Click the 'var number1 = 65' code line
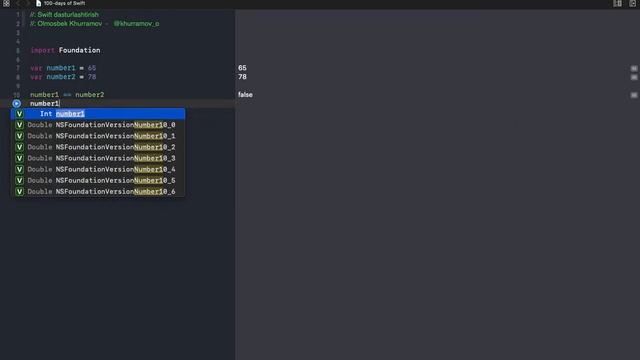This screenshot has height=360, width=640. coord(63,68)
